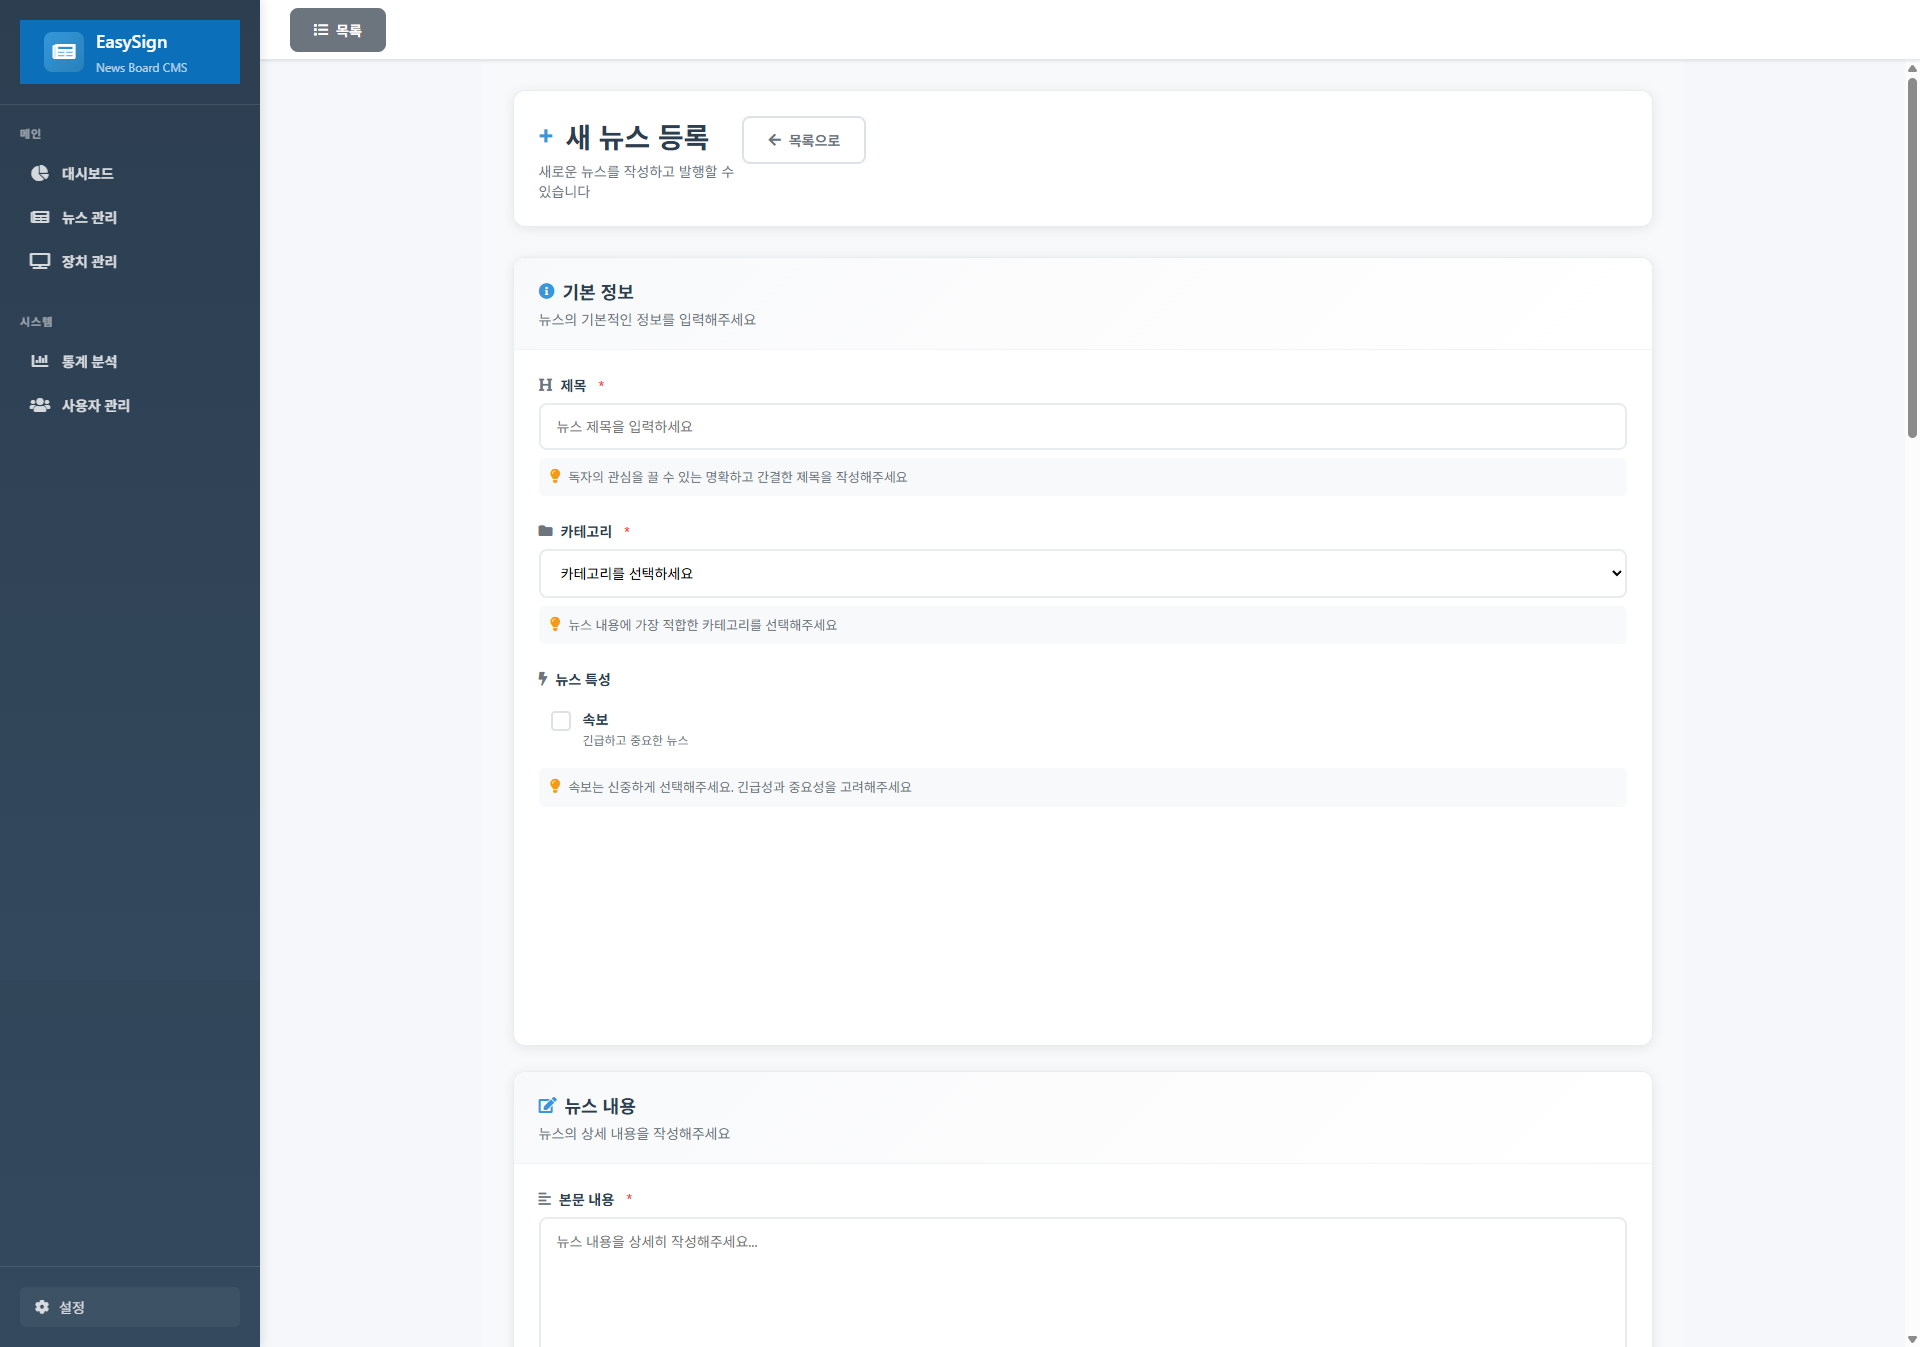The image size is (1920, 1347).
Task: Focus the news title input field
Action: [x=1082, y=427]
